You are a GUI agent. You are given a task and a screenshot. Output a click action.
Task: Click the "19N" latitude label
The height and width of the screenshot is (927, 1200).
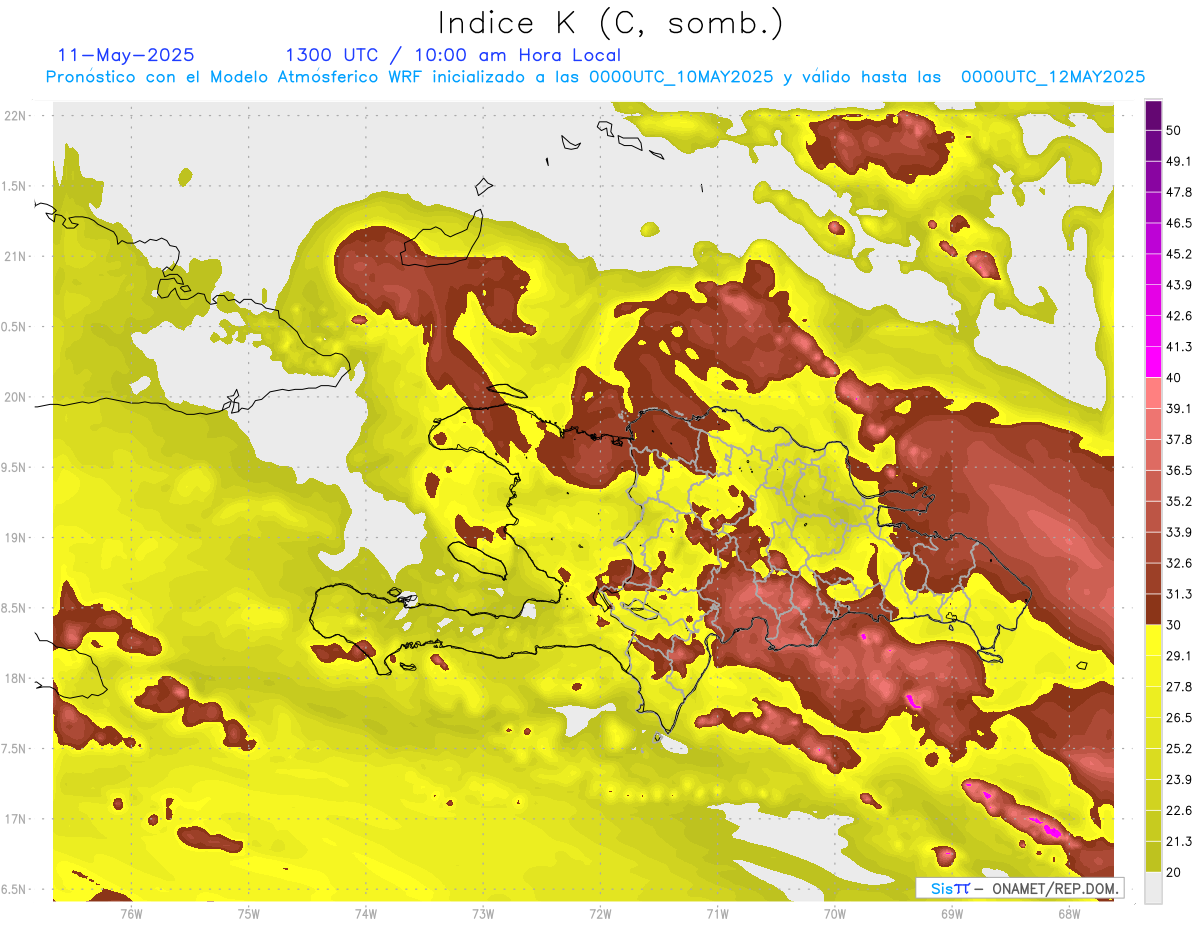coord(15,538)
